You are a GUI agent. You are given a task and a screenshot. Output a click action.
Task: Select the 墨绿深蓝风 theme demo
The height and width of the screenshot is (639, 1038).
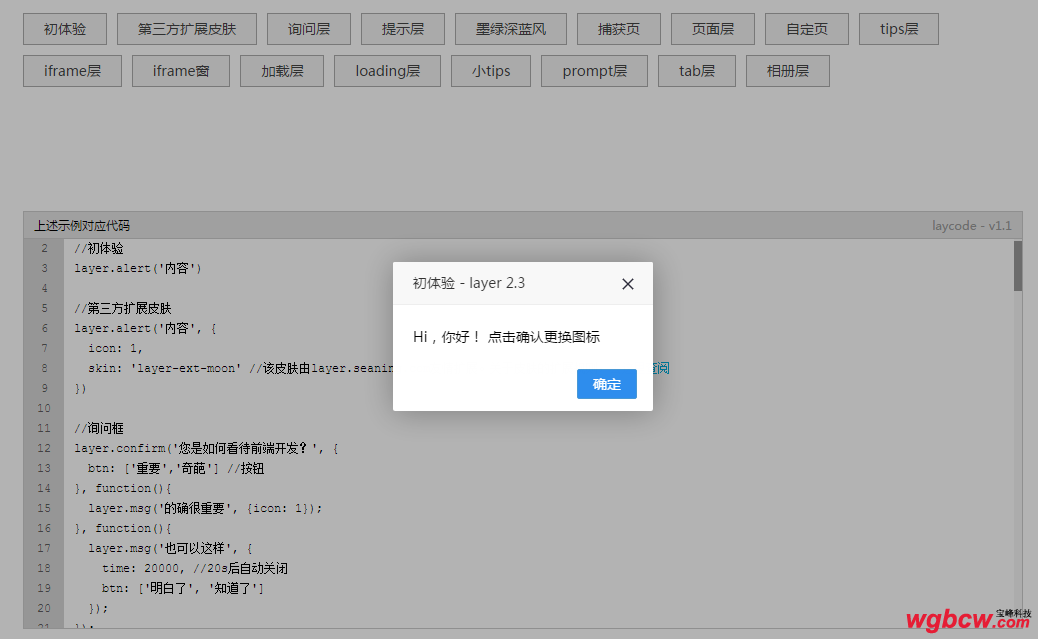(510, 29)
